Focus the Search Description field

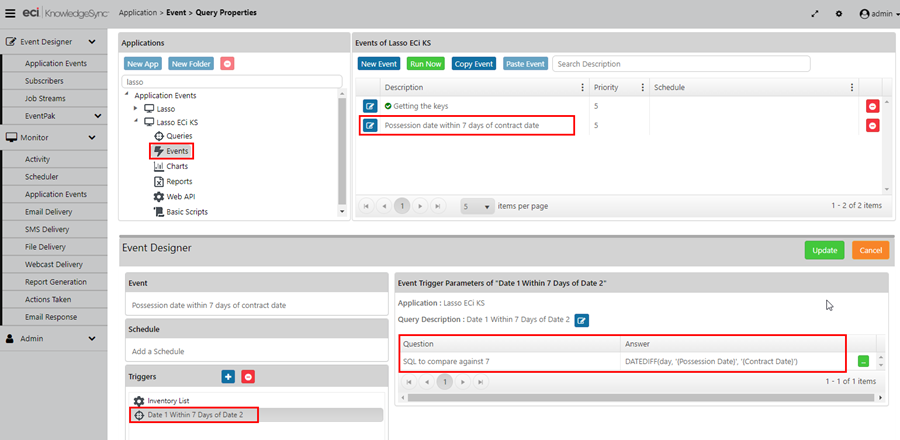681,64
